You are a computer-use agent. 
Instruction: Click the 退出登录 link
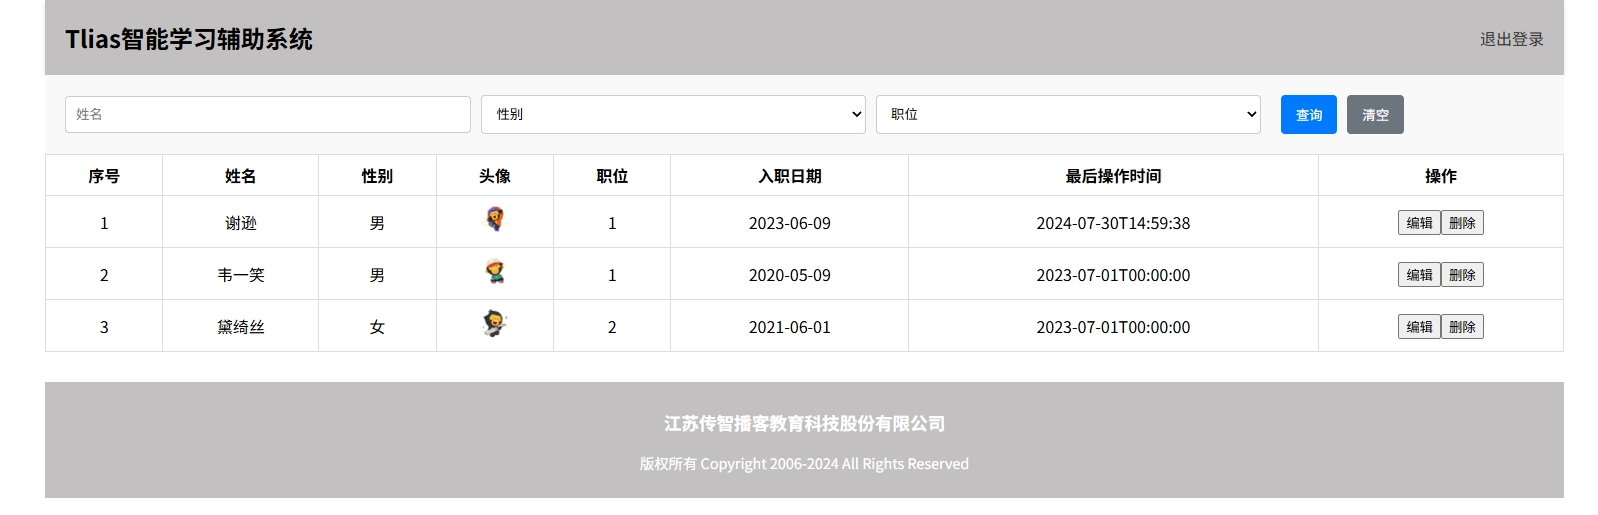click(1512, 39)
